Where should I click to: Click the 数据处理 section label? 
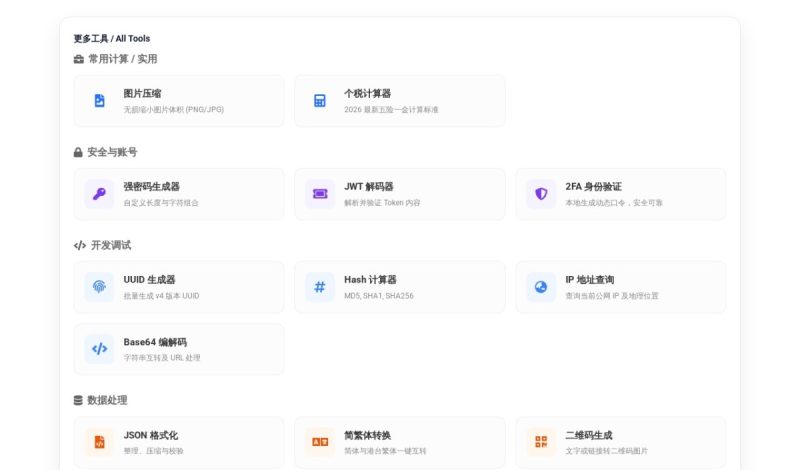coord(107,400)
